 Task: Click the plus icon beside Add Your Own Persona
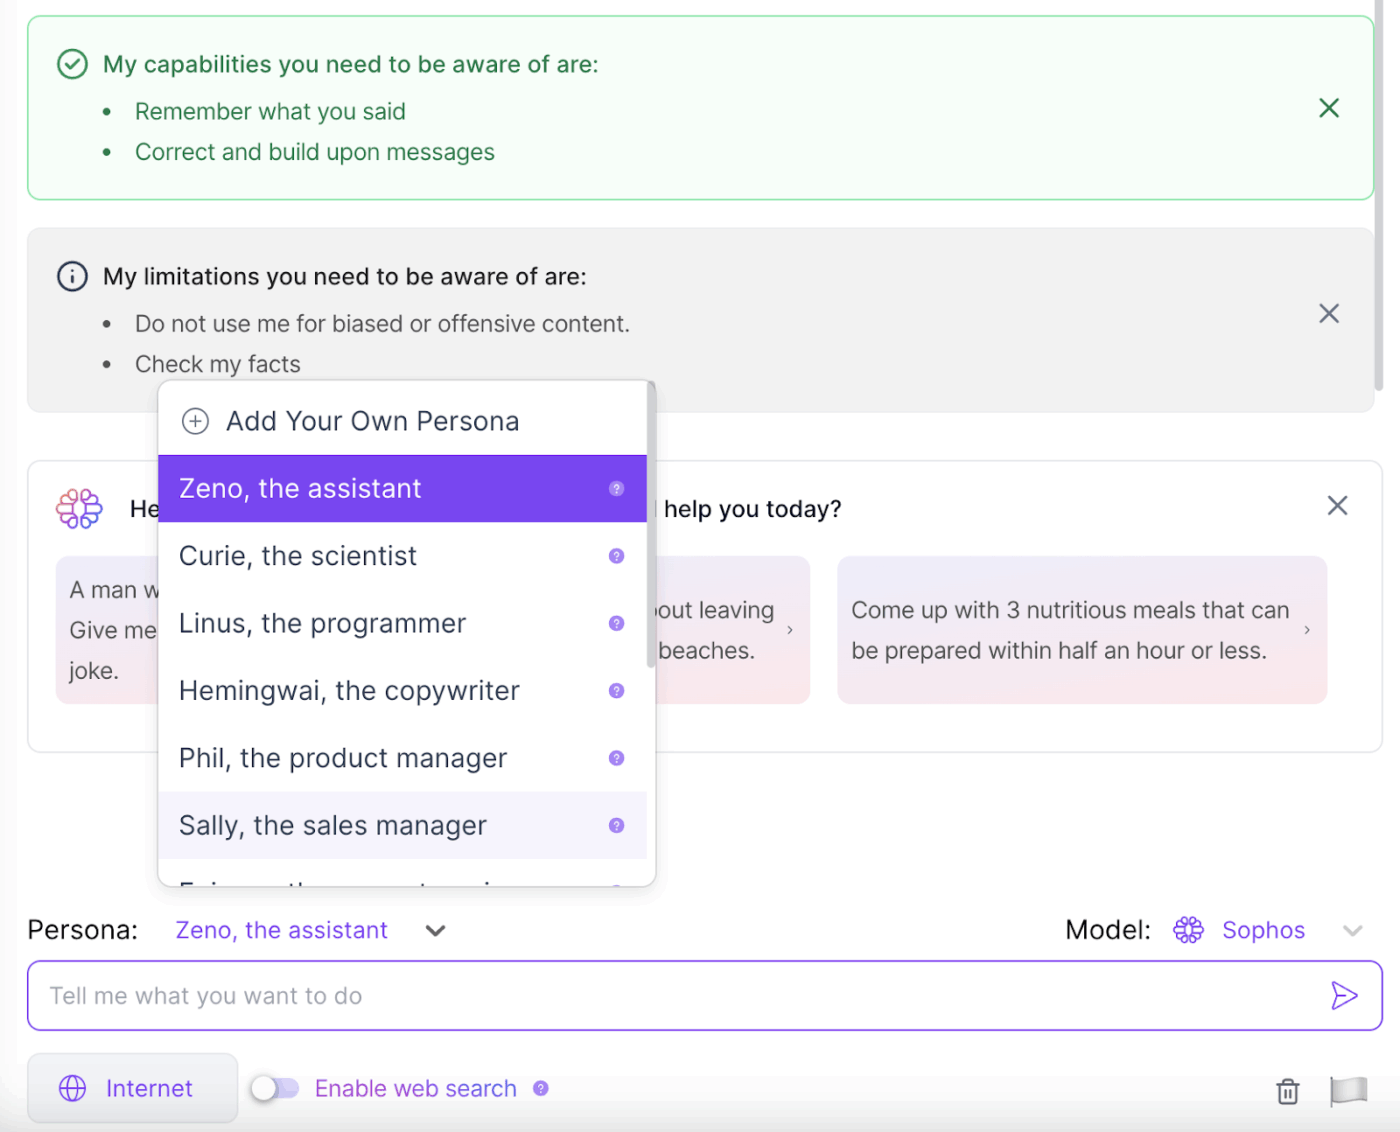click(195, 421)
